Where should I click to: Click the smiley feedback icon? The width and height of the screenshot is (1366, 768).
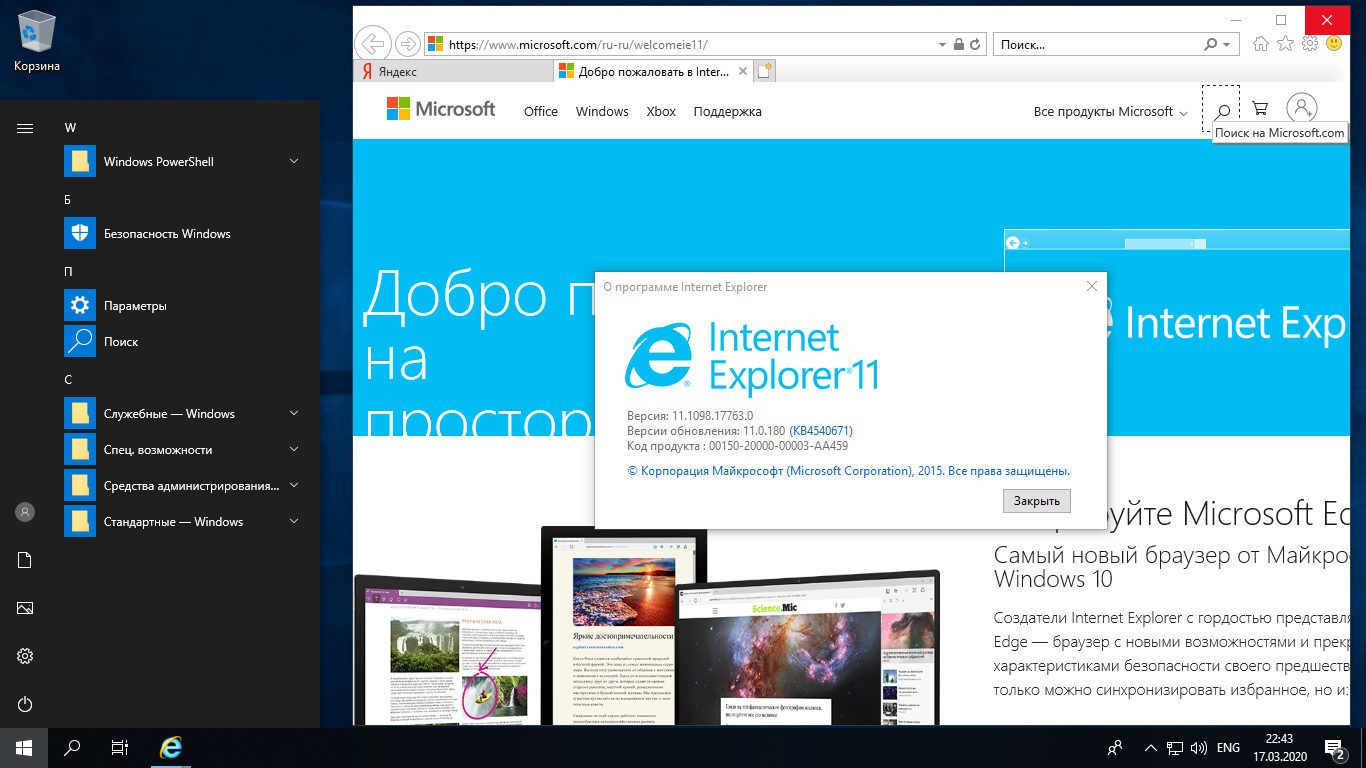tap(1334, 44)
